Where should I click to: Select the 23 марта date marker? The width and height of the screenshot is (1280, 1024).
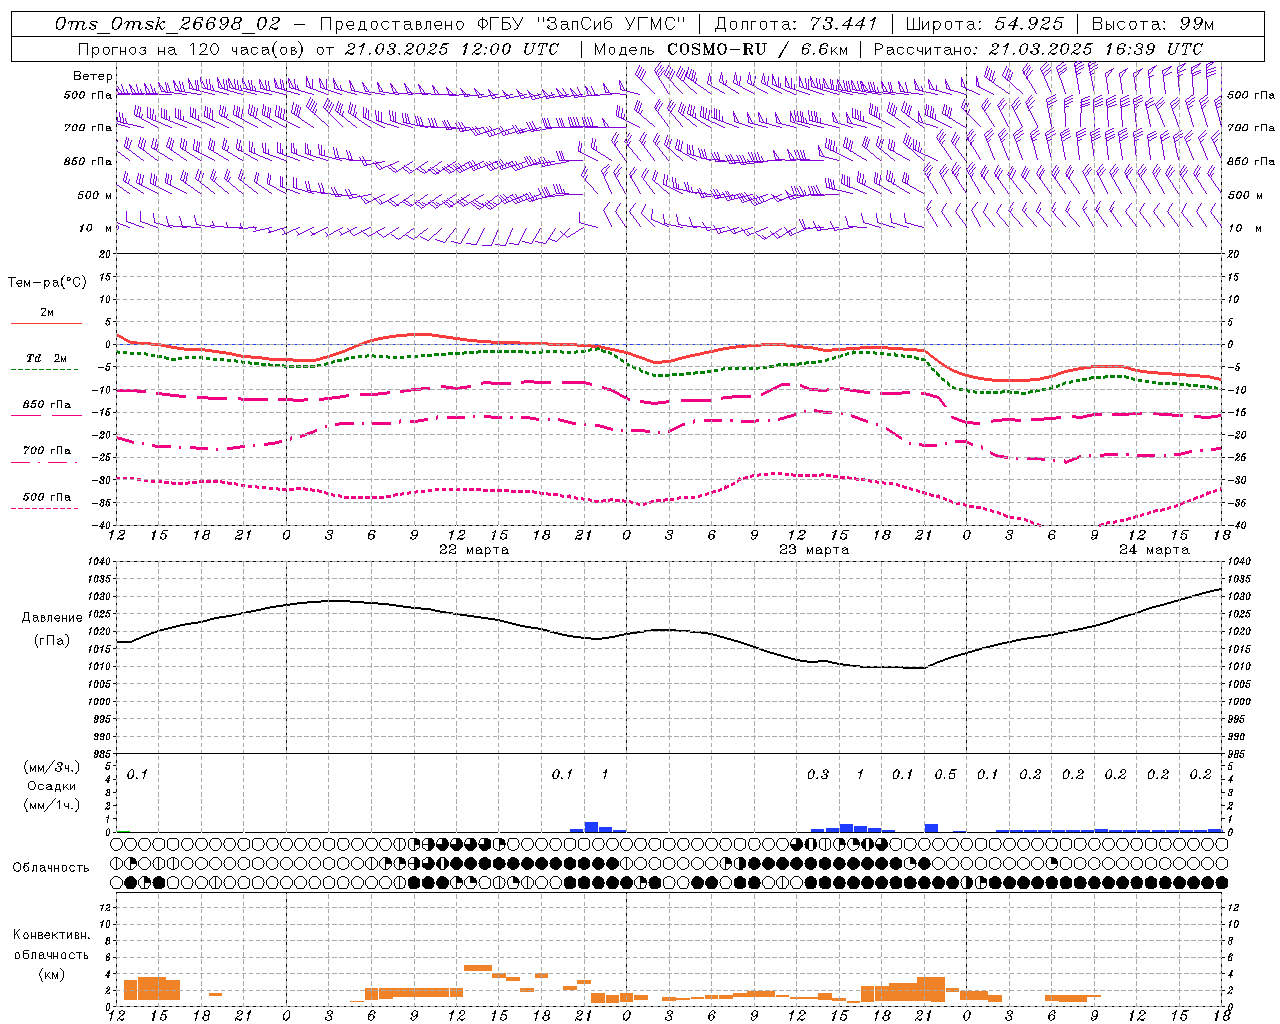[x=814, y=549]
